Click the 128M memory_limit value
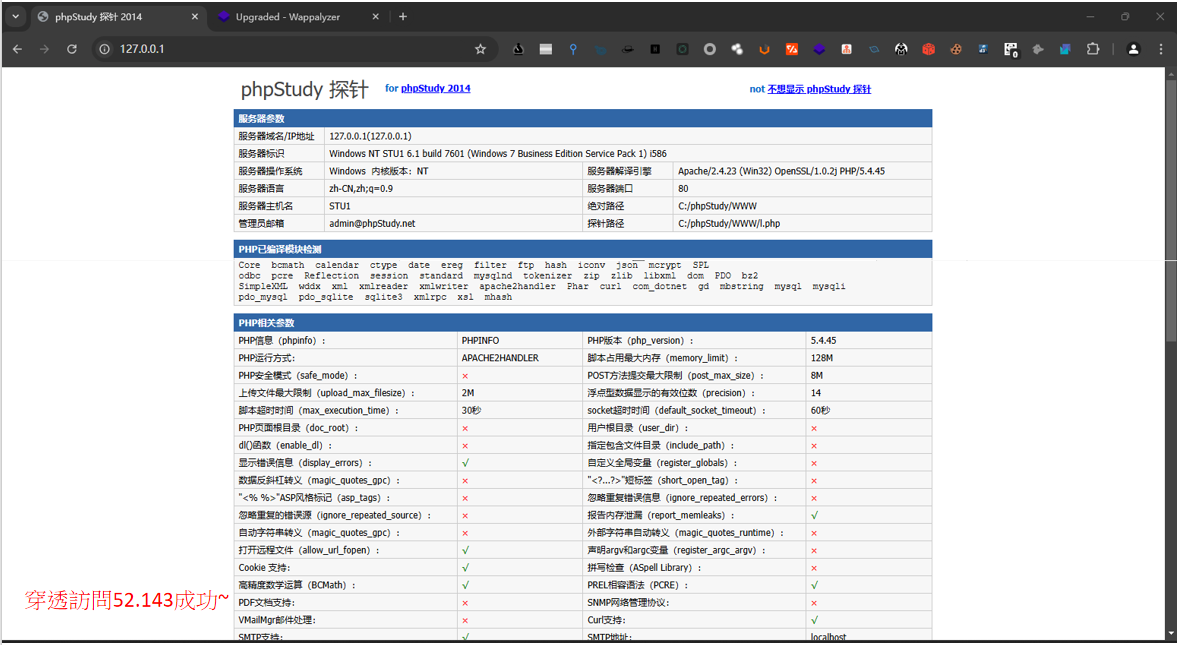 tap(822, 358)
